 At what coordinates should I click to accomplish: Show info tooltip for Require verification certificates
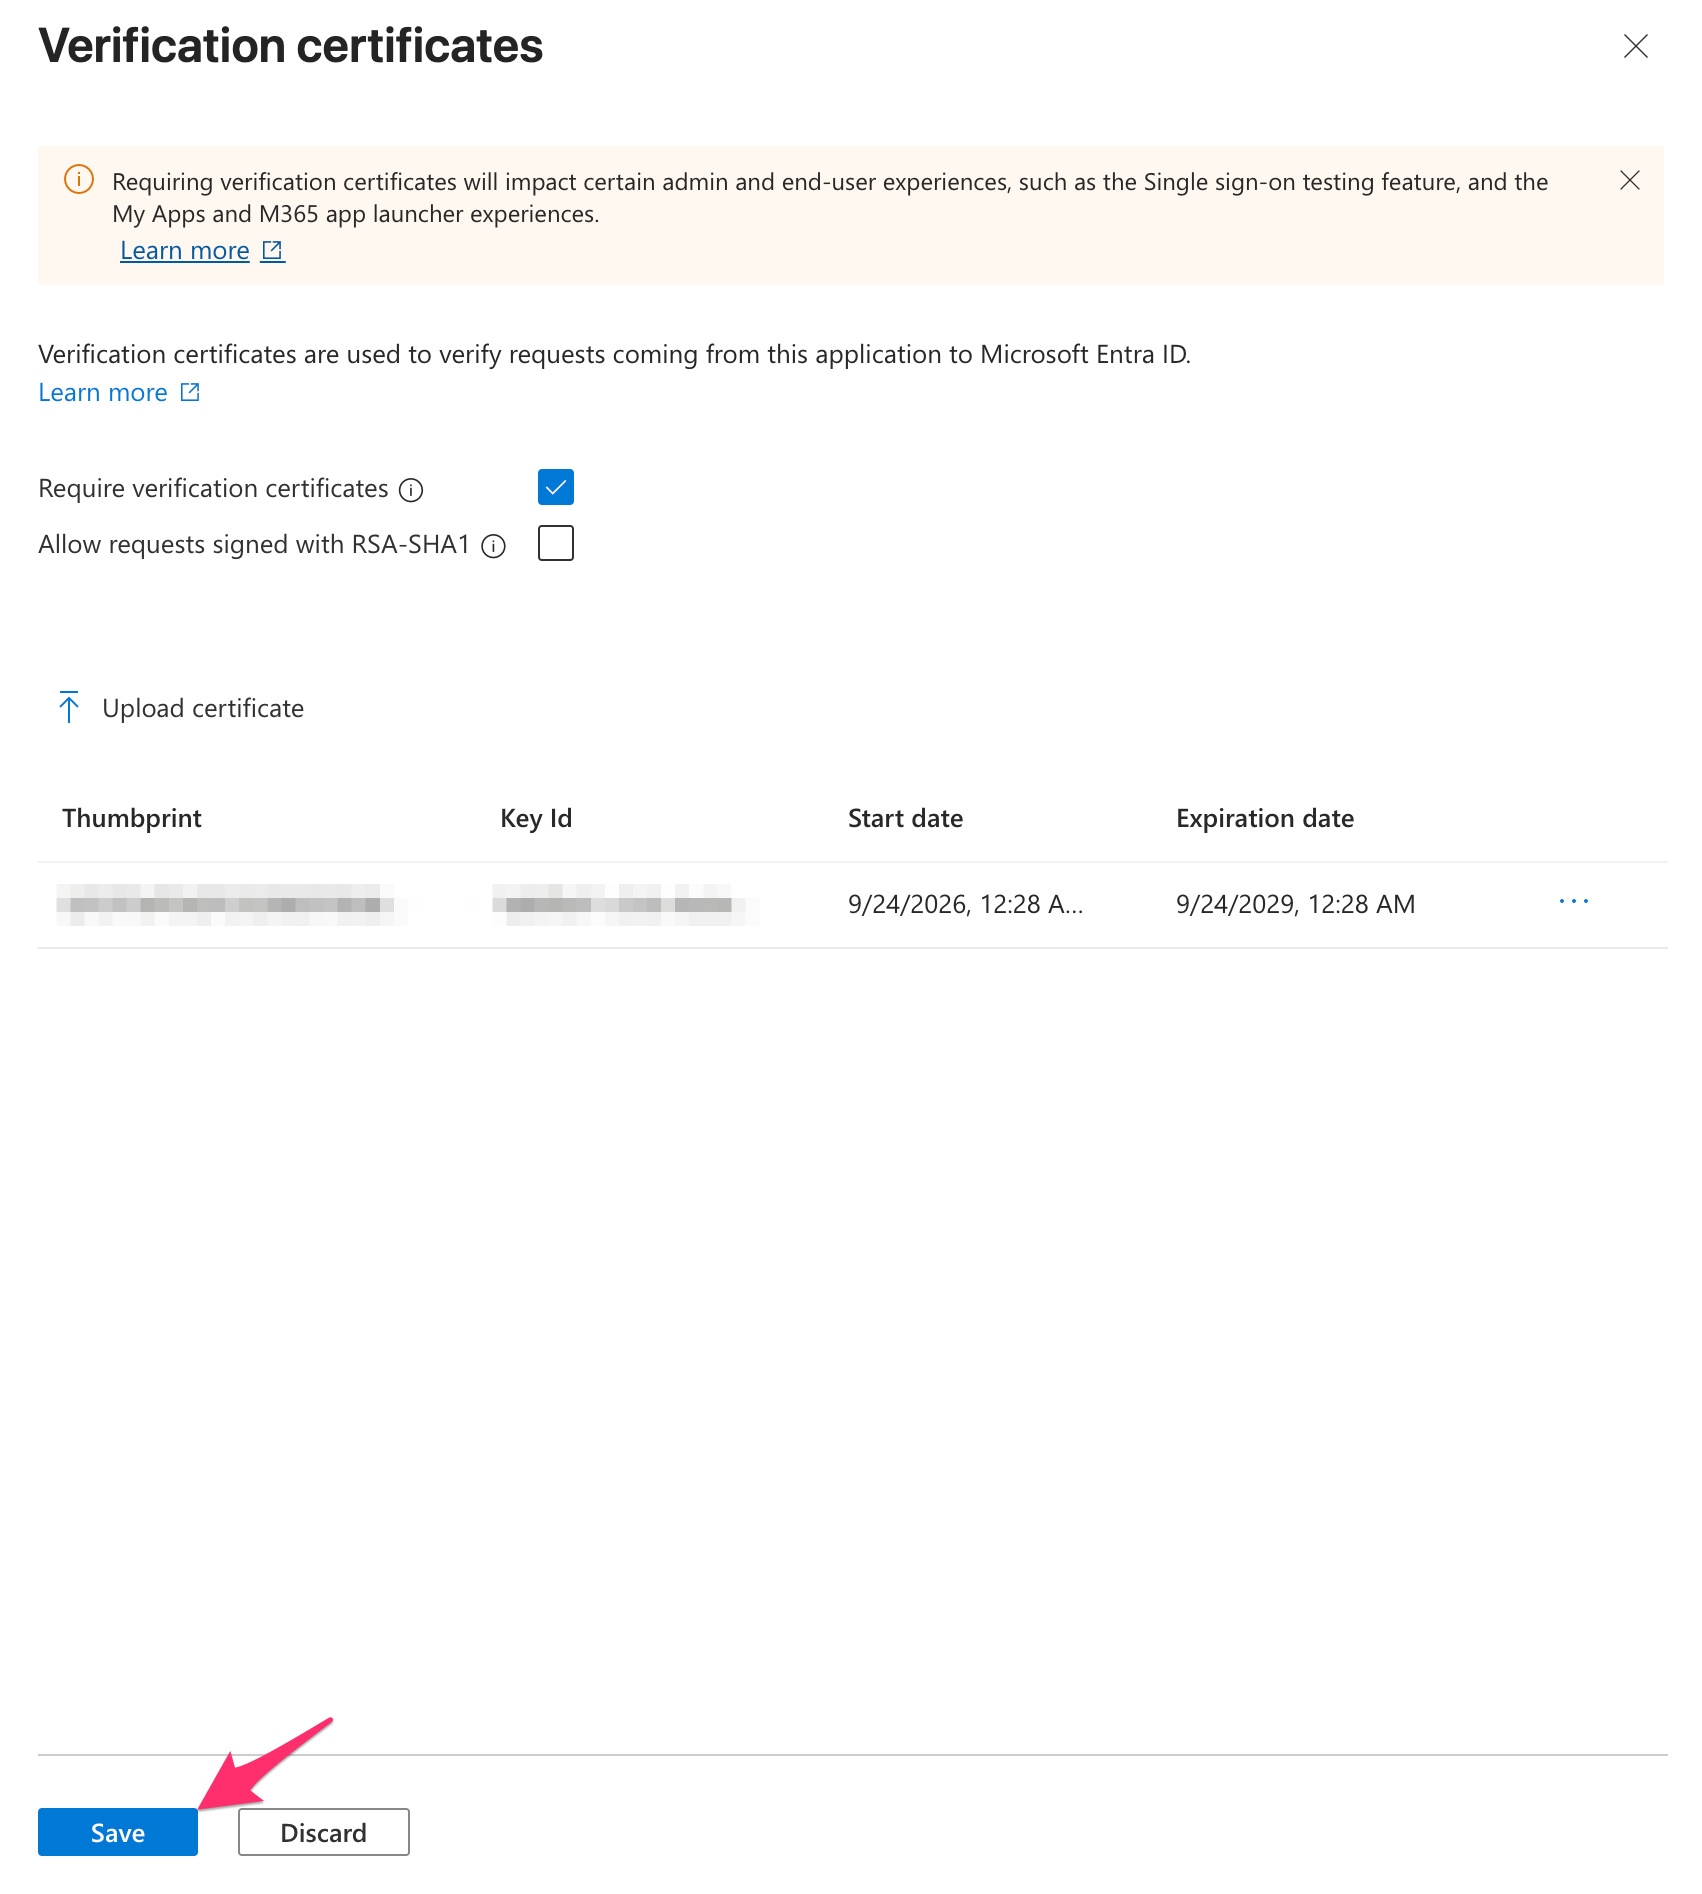pyautogui.click(x=411, y=490)
